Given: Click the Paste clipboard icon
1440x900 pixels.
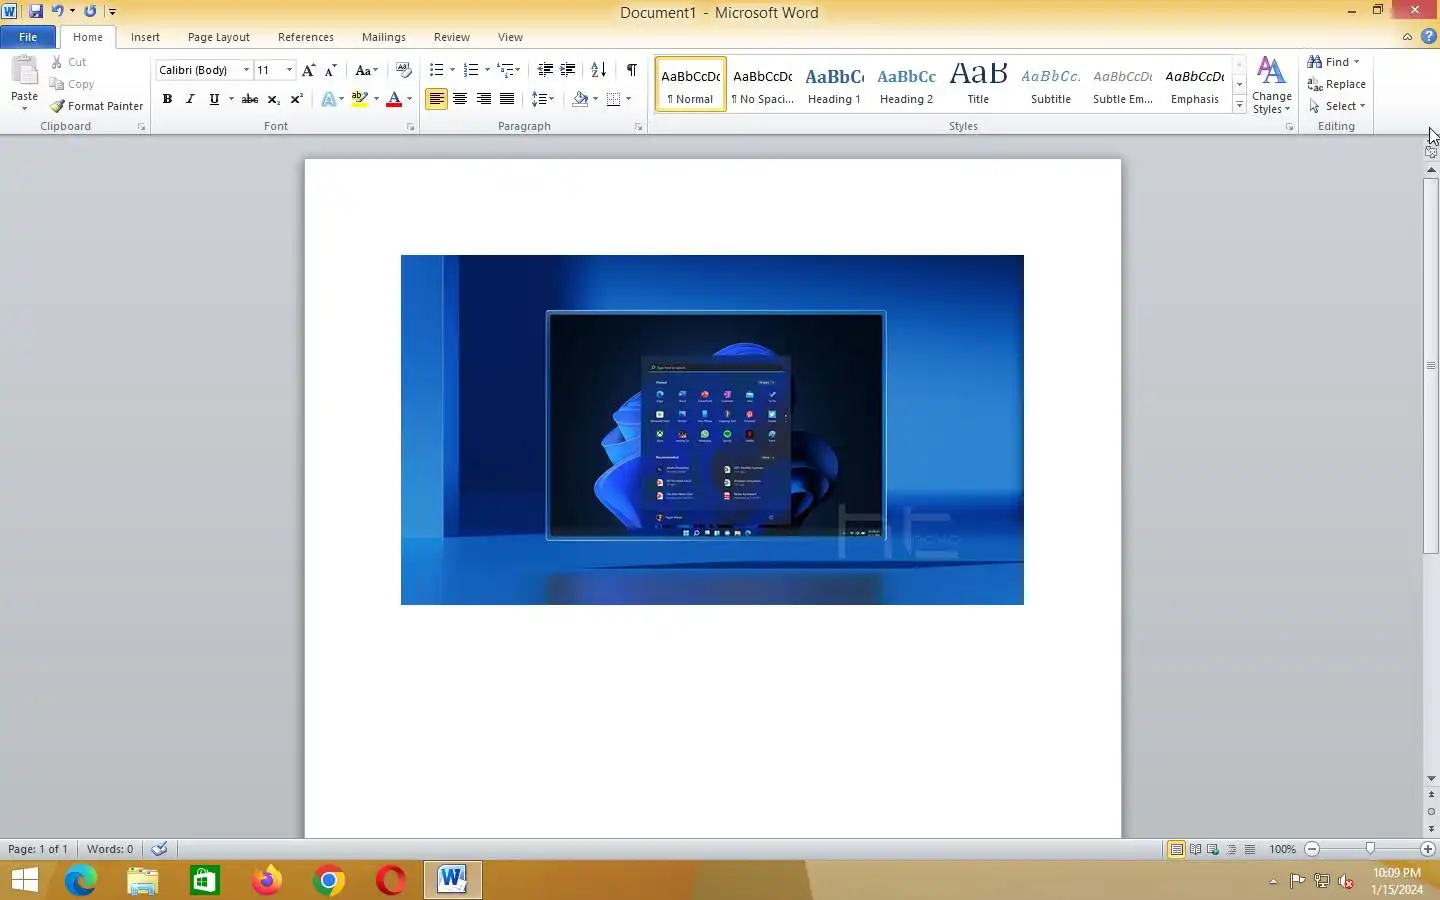Looking at the screenshot, I should pos(24,72).
